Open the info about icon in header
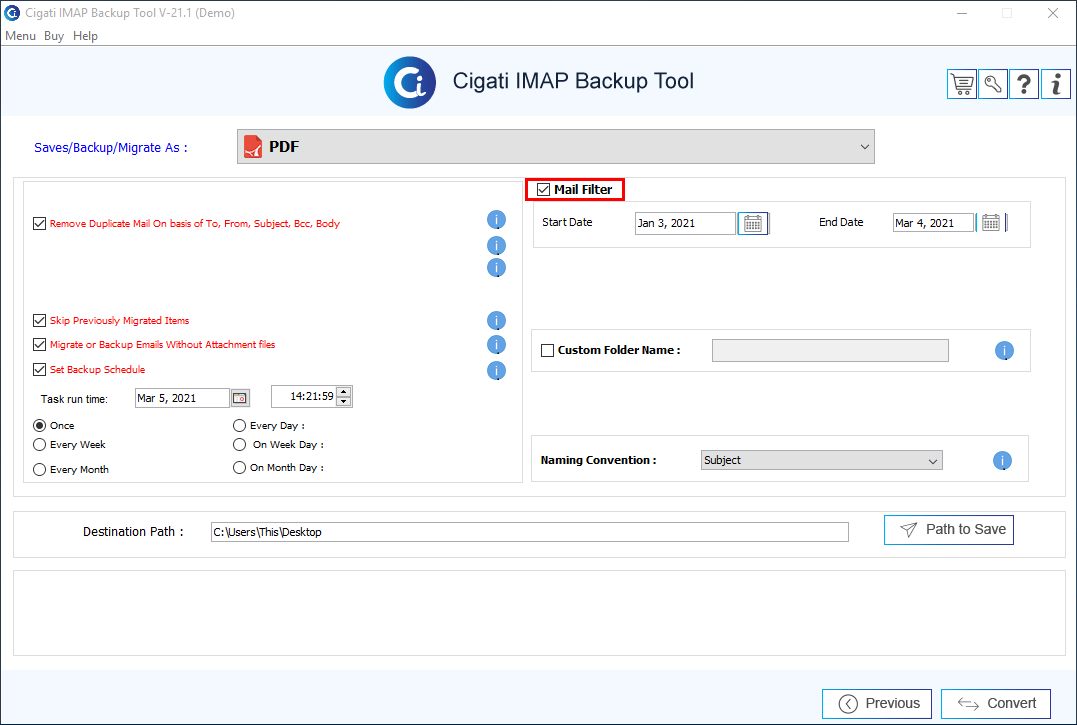1077x725 pixels. (x=1056, y=84)
